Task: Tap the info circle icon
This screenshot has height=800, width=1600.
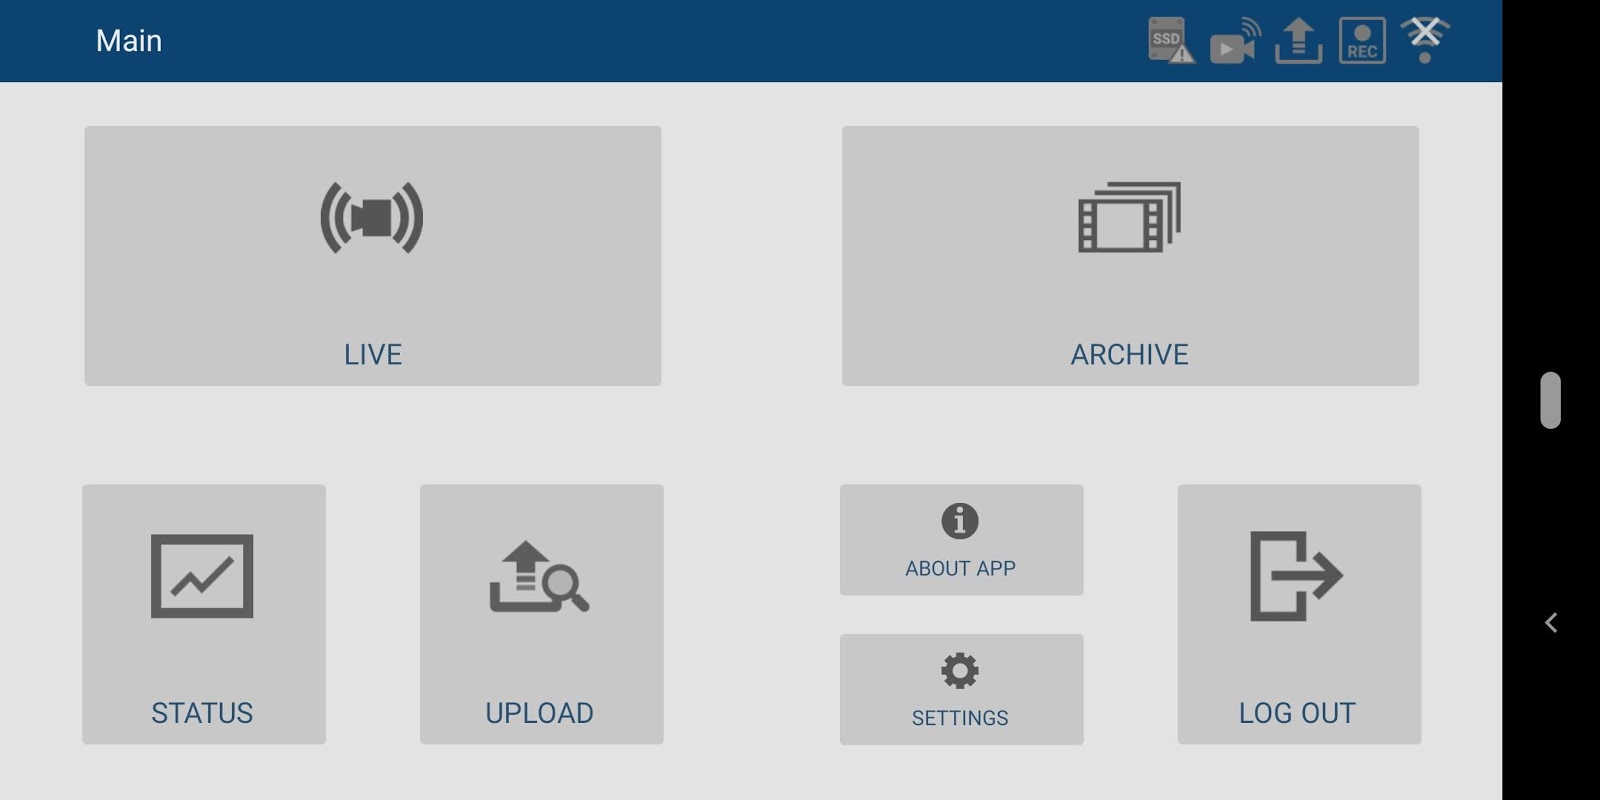Action: [960, 521]
